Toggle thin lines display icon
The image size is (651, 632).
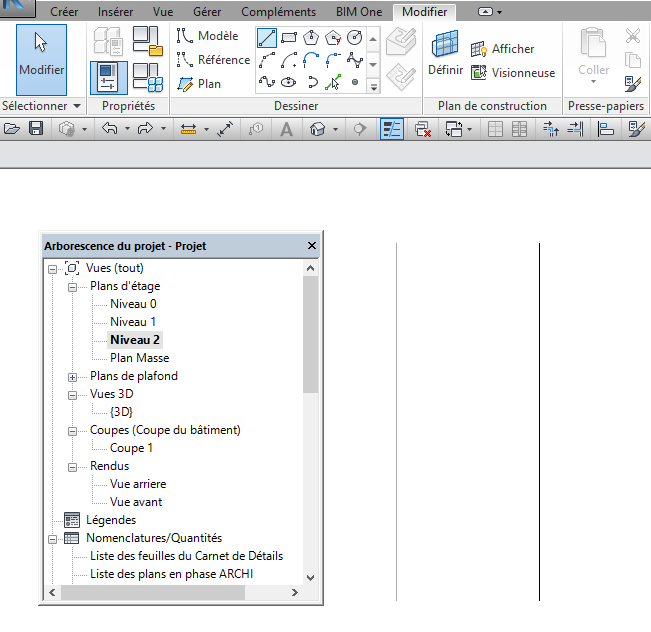[392, 129]
